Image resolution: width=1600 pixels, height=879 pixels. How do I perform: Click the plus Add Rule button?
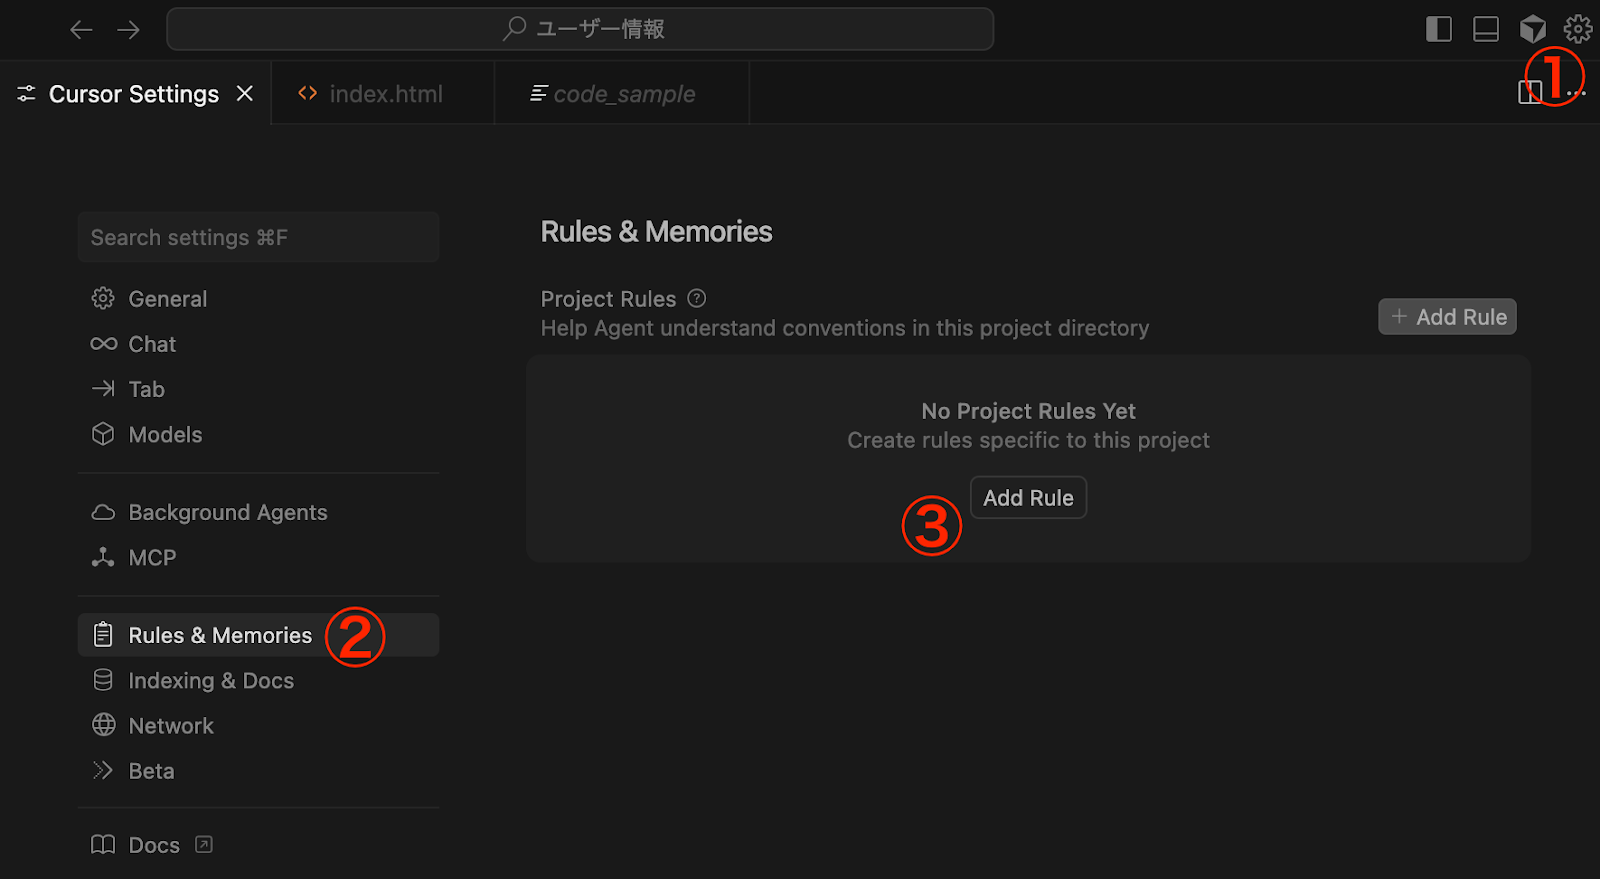1447,317
